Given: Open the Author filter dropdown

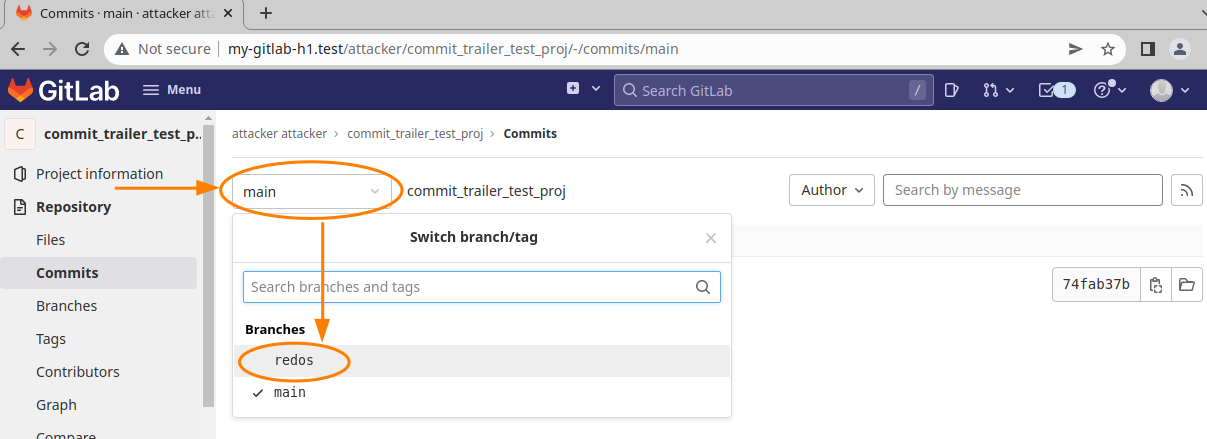Looking at the screenshot, I should click(x=831, y=190).
